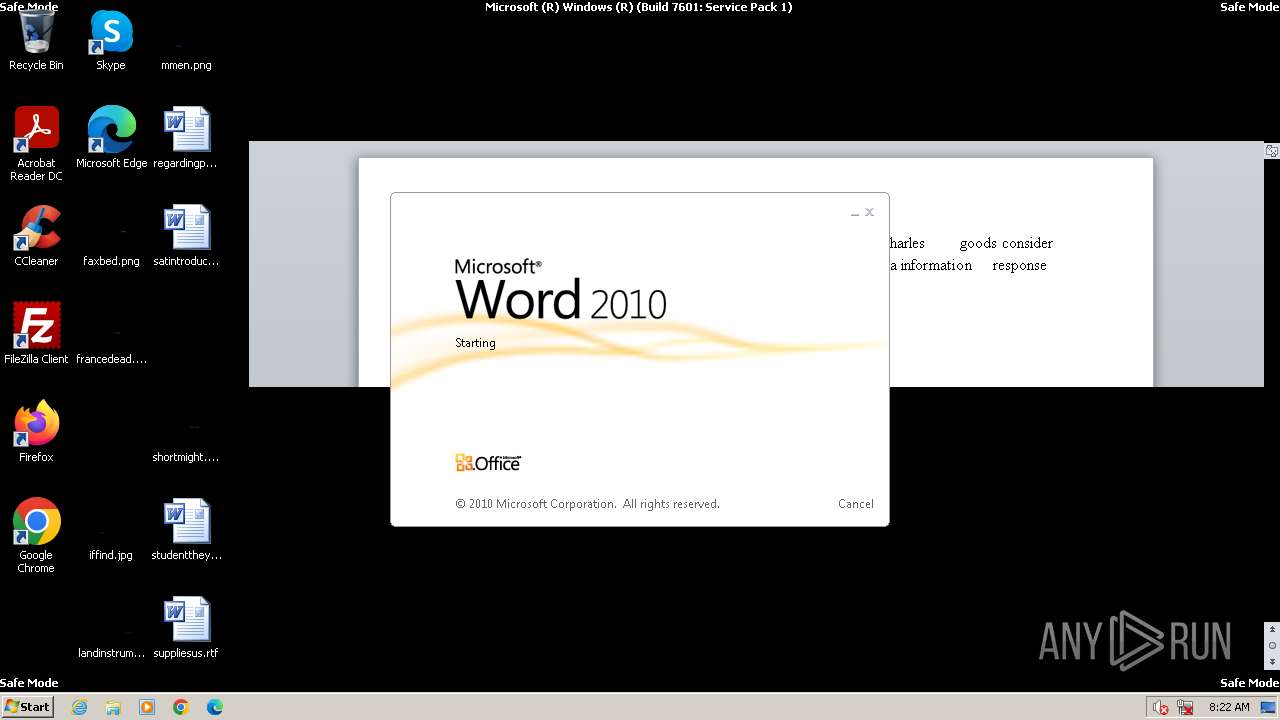1280x720 pixels.
Task: Launch Acrobat Reader DC shortcut
Action: 36,144
